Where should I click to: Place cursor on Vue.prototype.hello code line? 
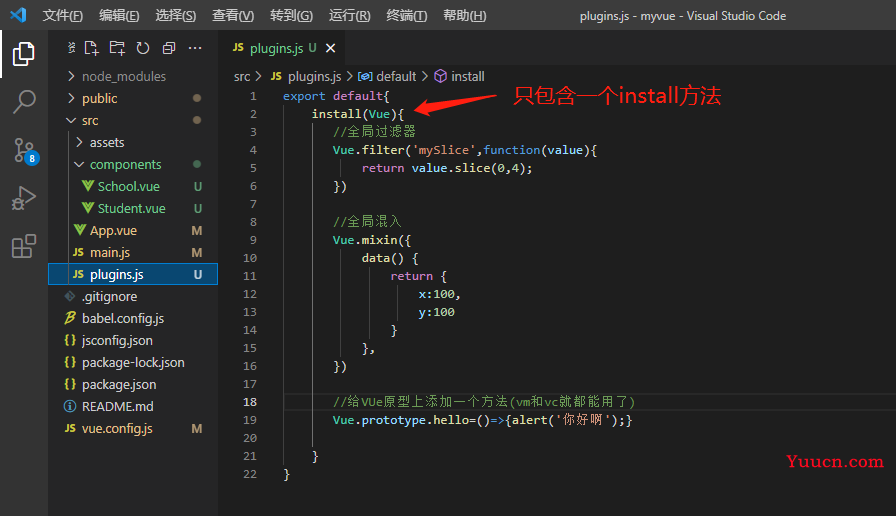[482, 420]
